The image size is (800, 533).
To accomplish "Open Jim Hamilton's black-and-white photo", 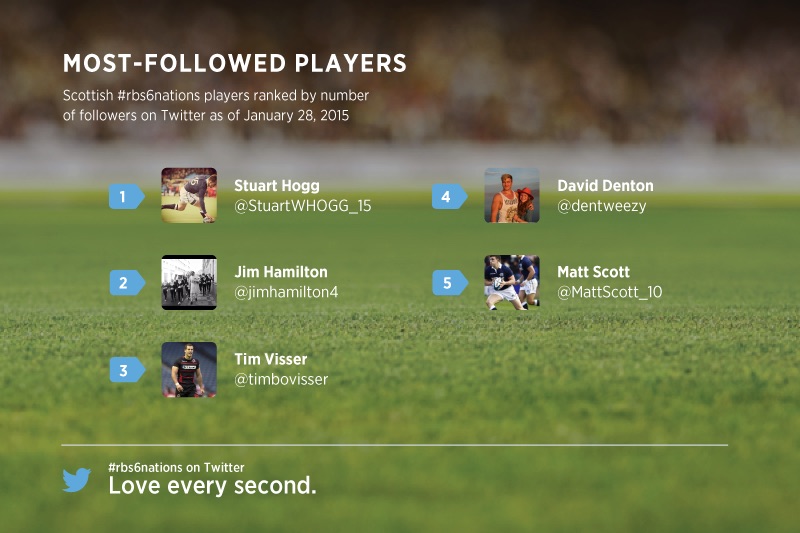I will tap(189, 282).
